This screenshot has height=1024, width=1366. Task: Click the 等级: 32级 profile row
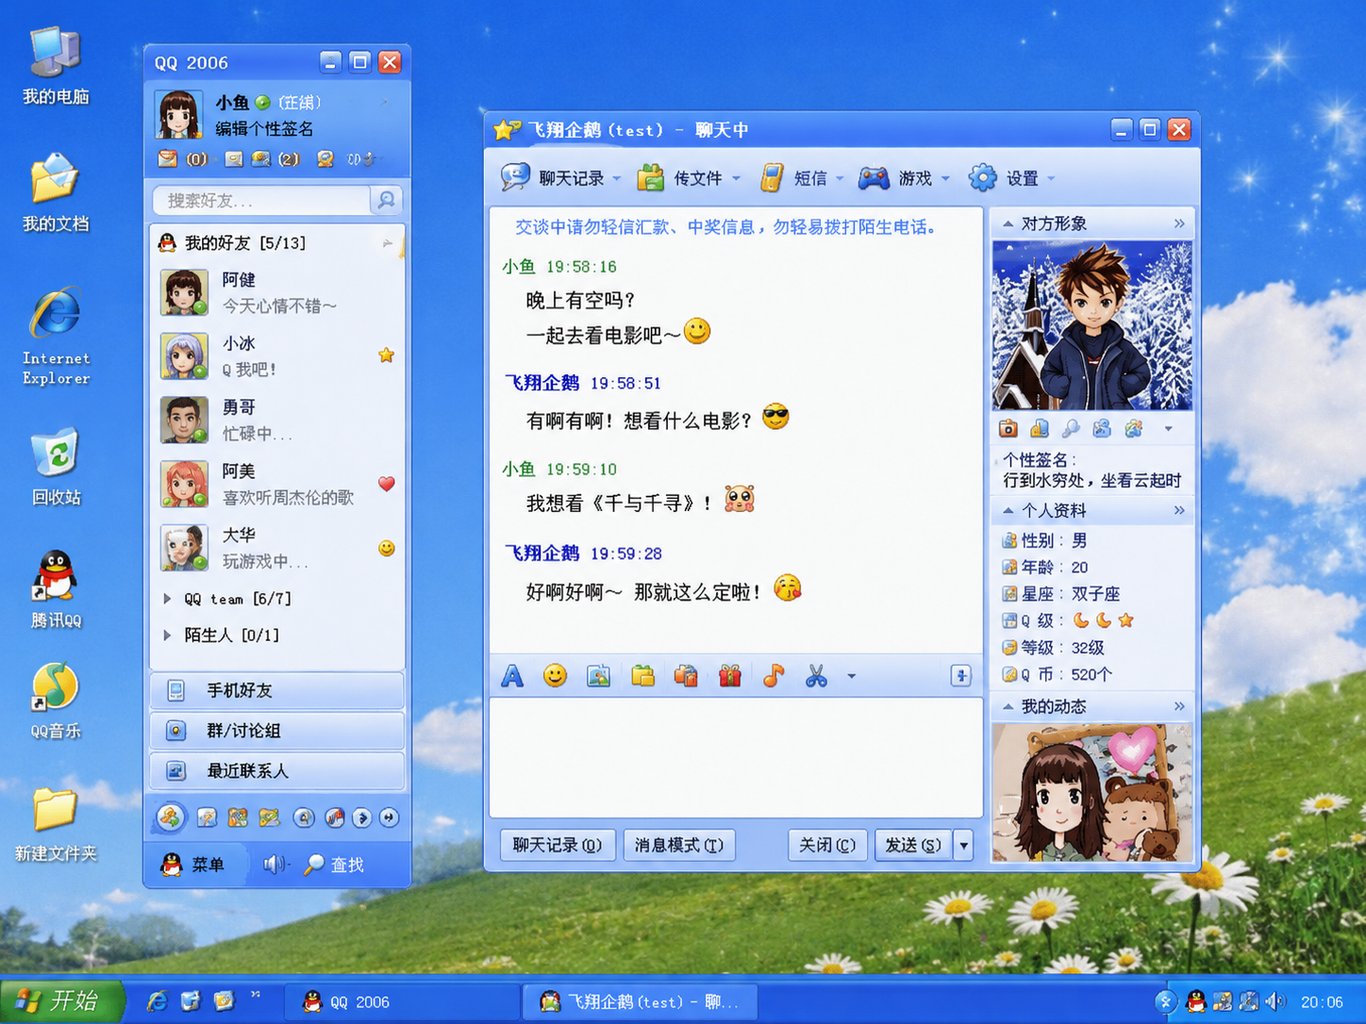[1054, 648]
